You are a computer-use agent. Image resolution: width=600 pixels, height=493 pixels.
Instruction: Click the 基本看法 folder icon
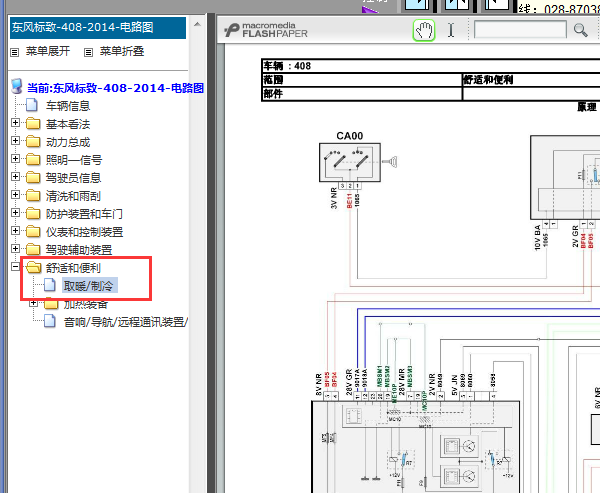coord(33,123)
